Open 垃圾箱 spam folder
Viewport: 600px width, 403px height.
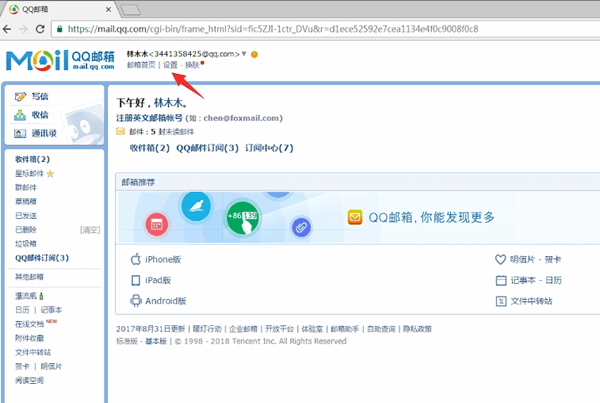pyautogui.click(x=26, y=244)
